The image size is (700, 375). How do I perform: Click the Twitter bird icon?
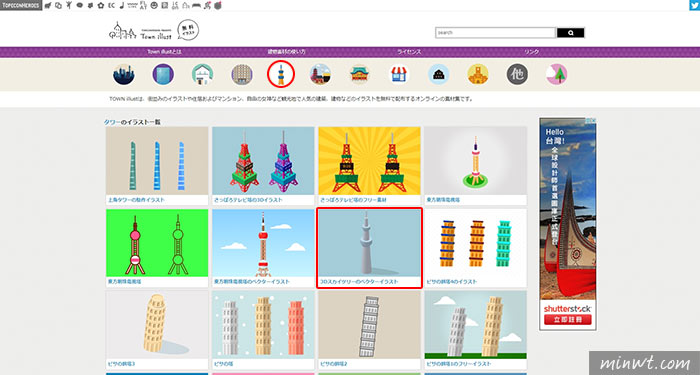[694, 5]
